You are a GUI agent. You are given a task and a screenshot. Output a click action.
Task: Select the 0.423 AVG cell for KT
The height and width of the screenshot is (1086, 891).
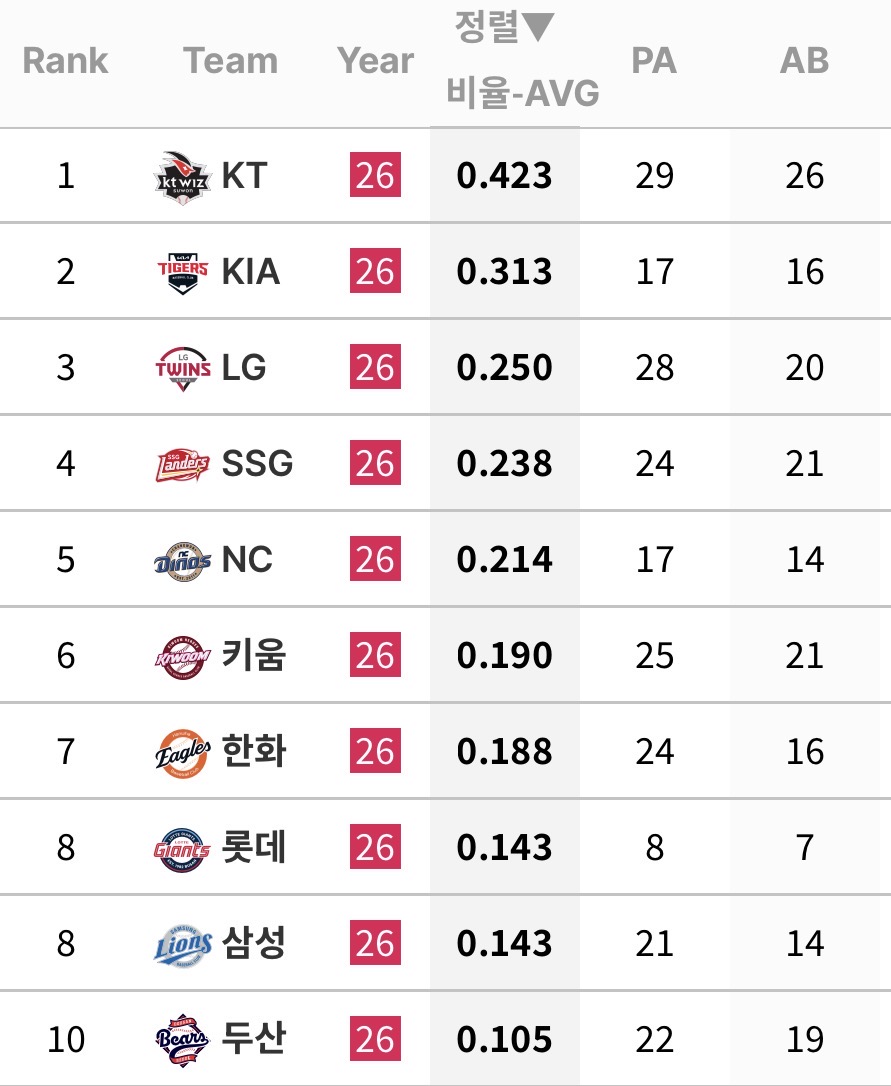[504, 175]
